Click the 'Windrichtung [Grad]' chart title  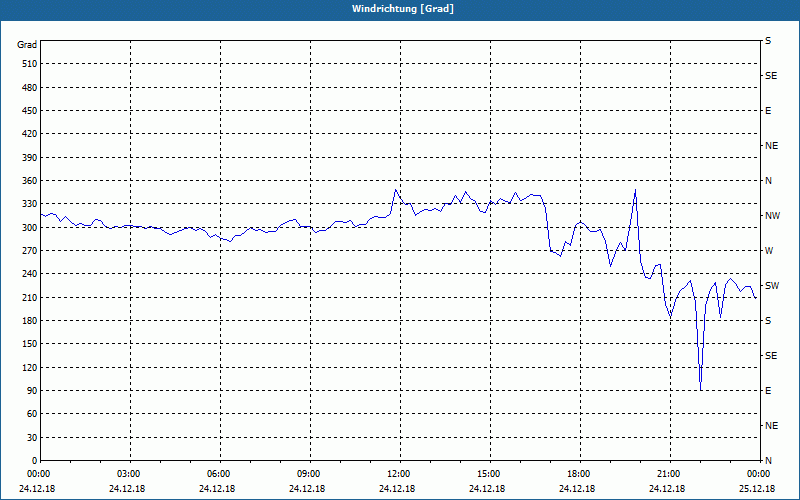[x=403, y=9]
